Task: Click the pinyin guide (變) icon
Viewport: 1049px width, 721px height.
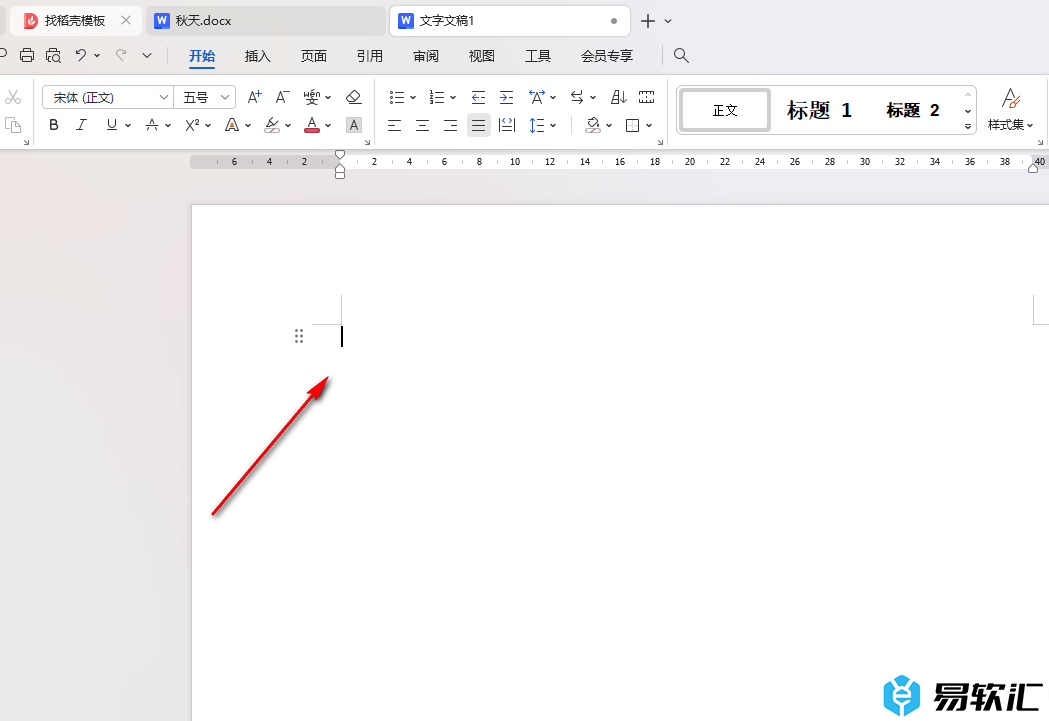Action: click(312, 98)
